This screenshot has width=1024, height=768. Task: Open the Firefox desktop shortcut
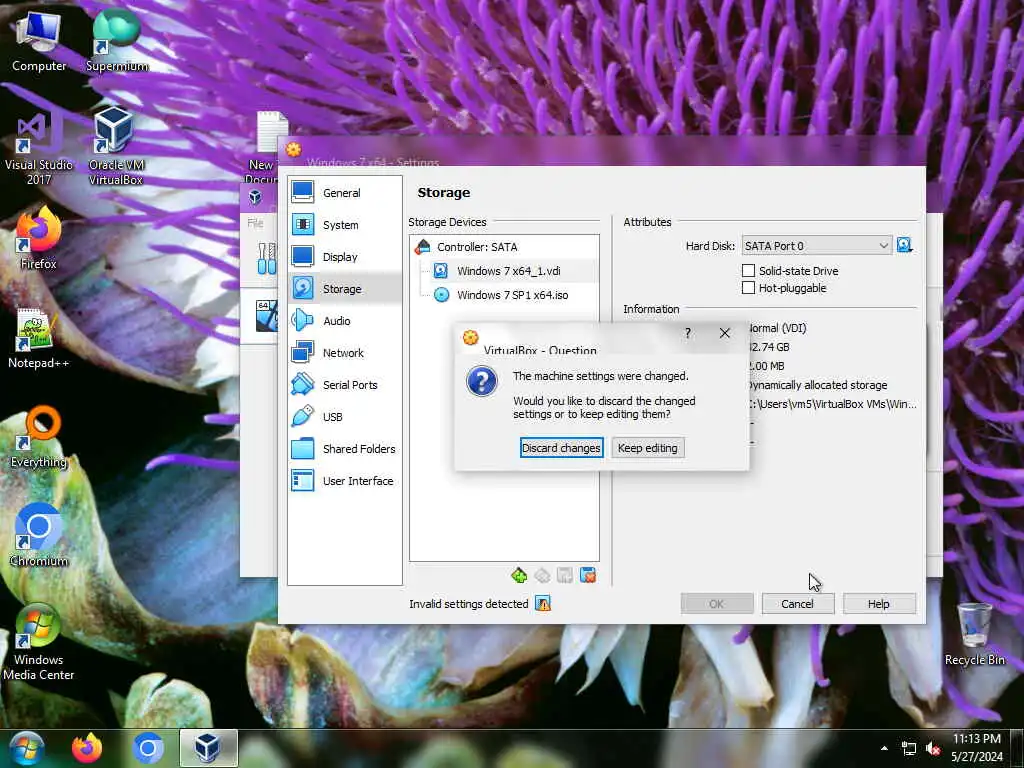(39, 238)
